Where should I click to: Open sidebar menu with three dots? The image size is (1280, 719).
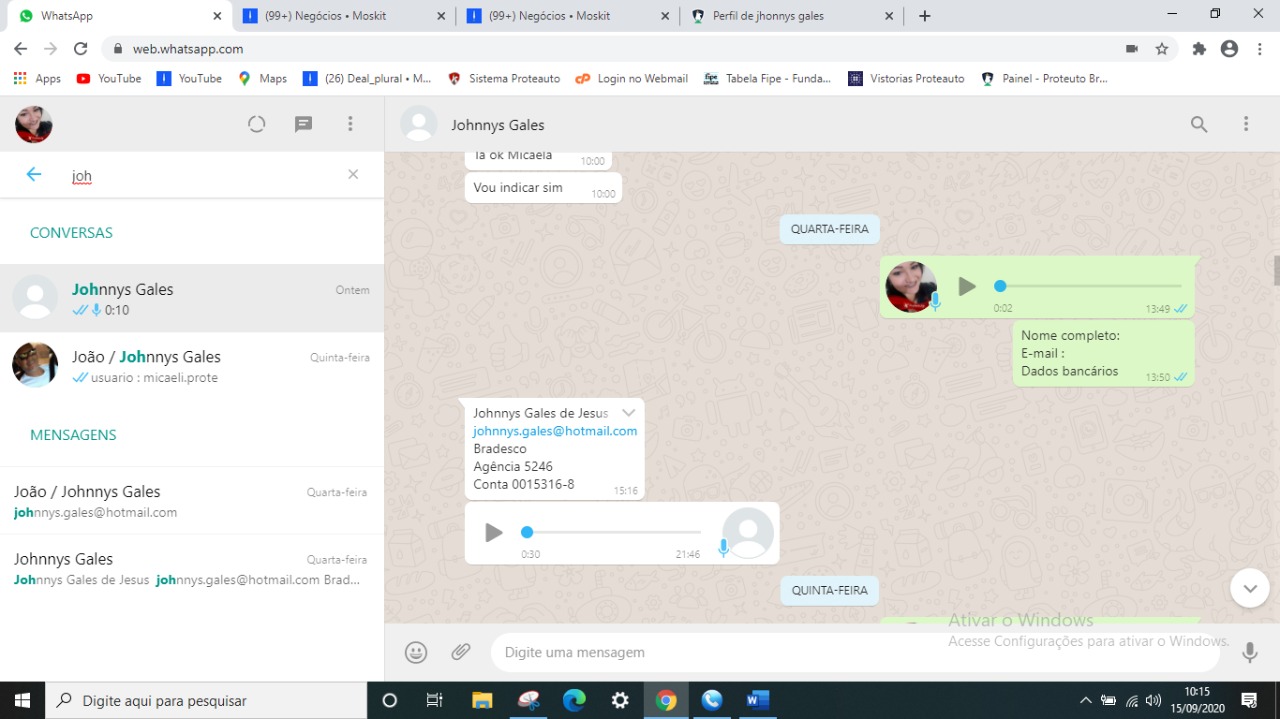click(x=350, y=124)
